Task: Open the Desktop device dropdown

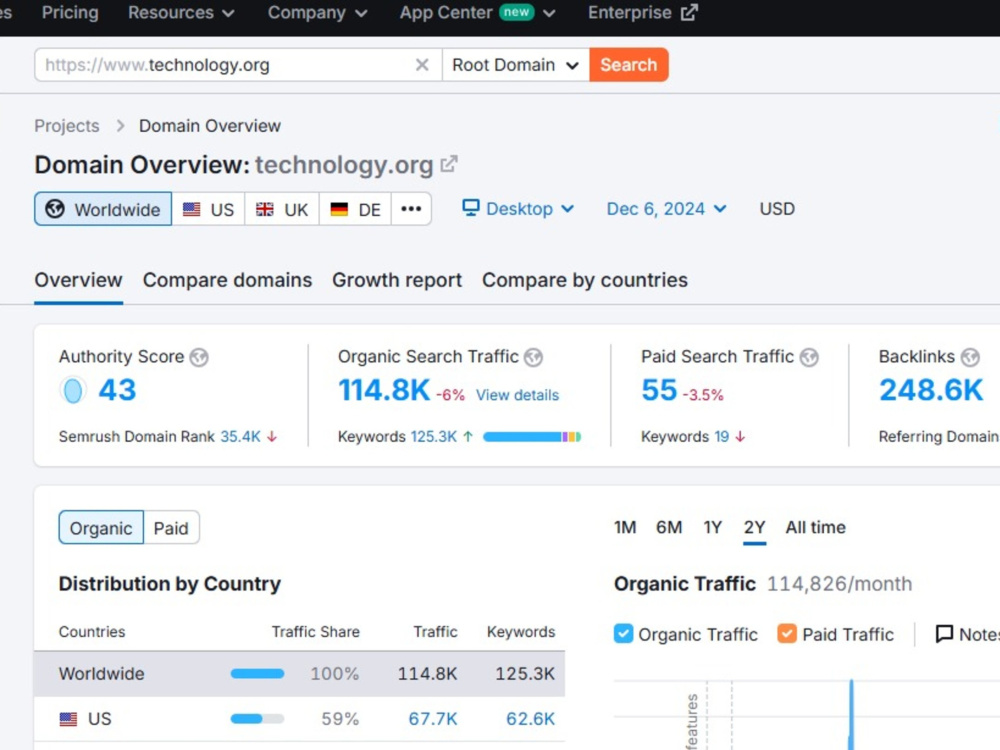Action: (518, 209)
